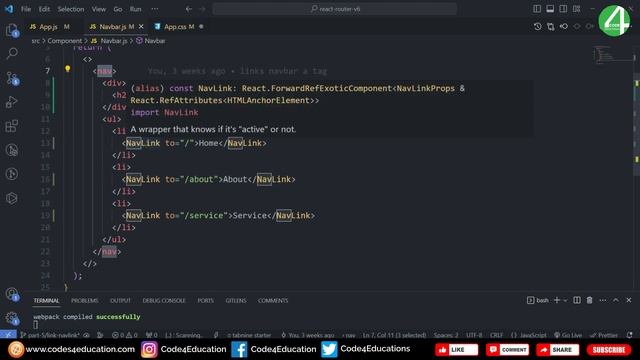The image size is (640, 360).
Task: Open the Edit menu
Action: click(x=44, y=9)
